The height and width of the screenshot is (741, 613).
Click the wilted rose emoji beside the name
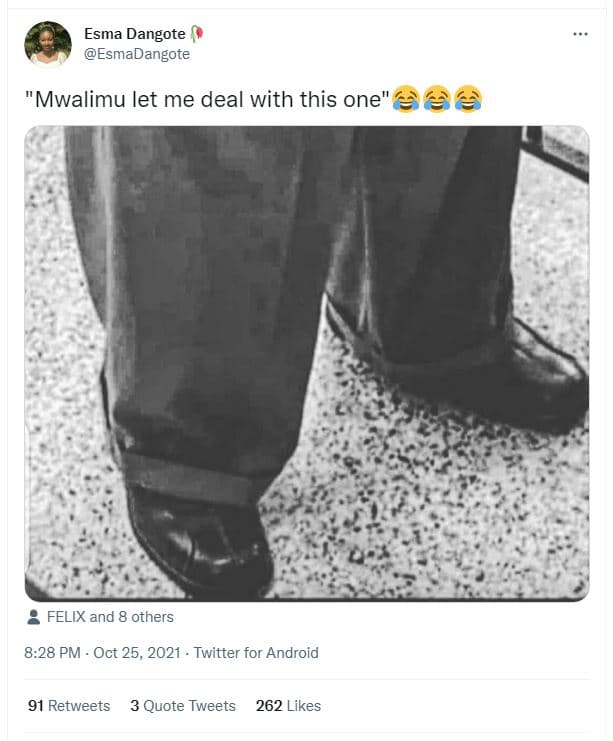coord(197,34)
